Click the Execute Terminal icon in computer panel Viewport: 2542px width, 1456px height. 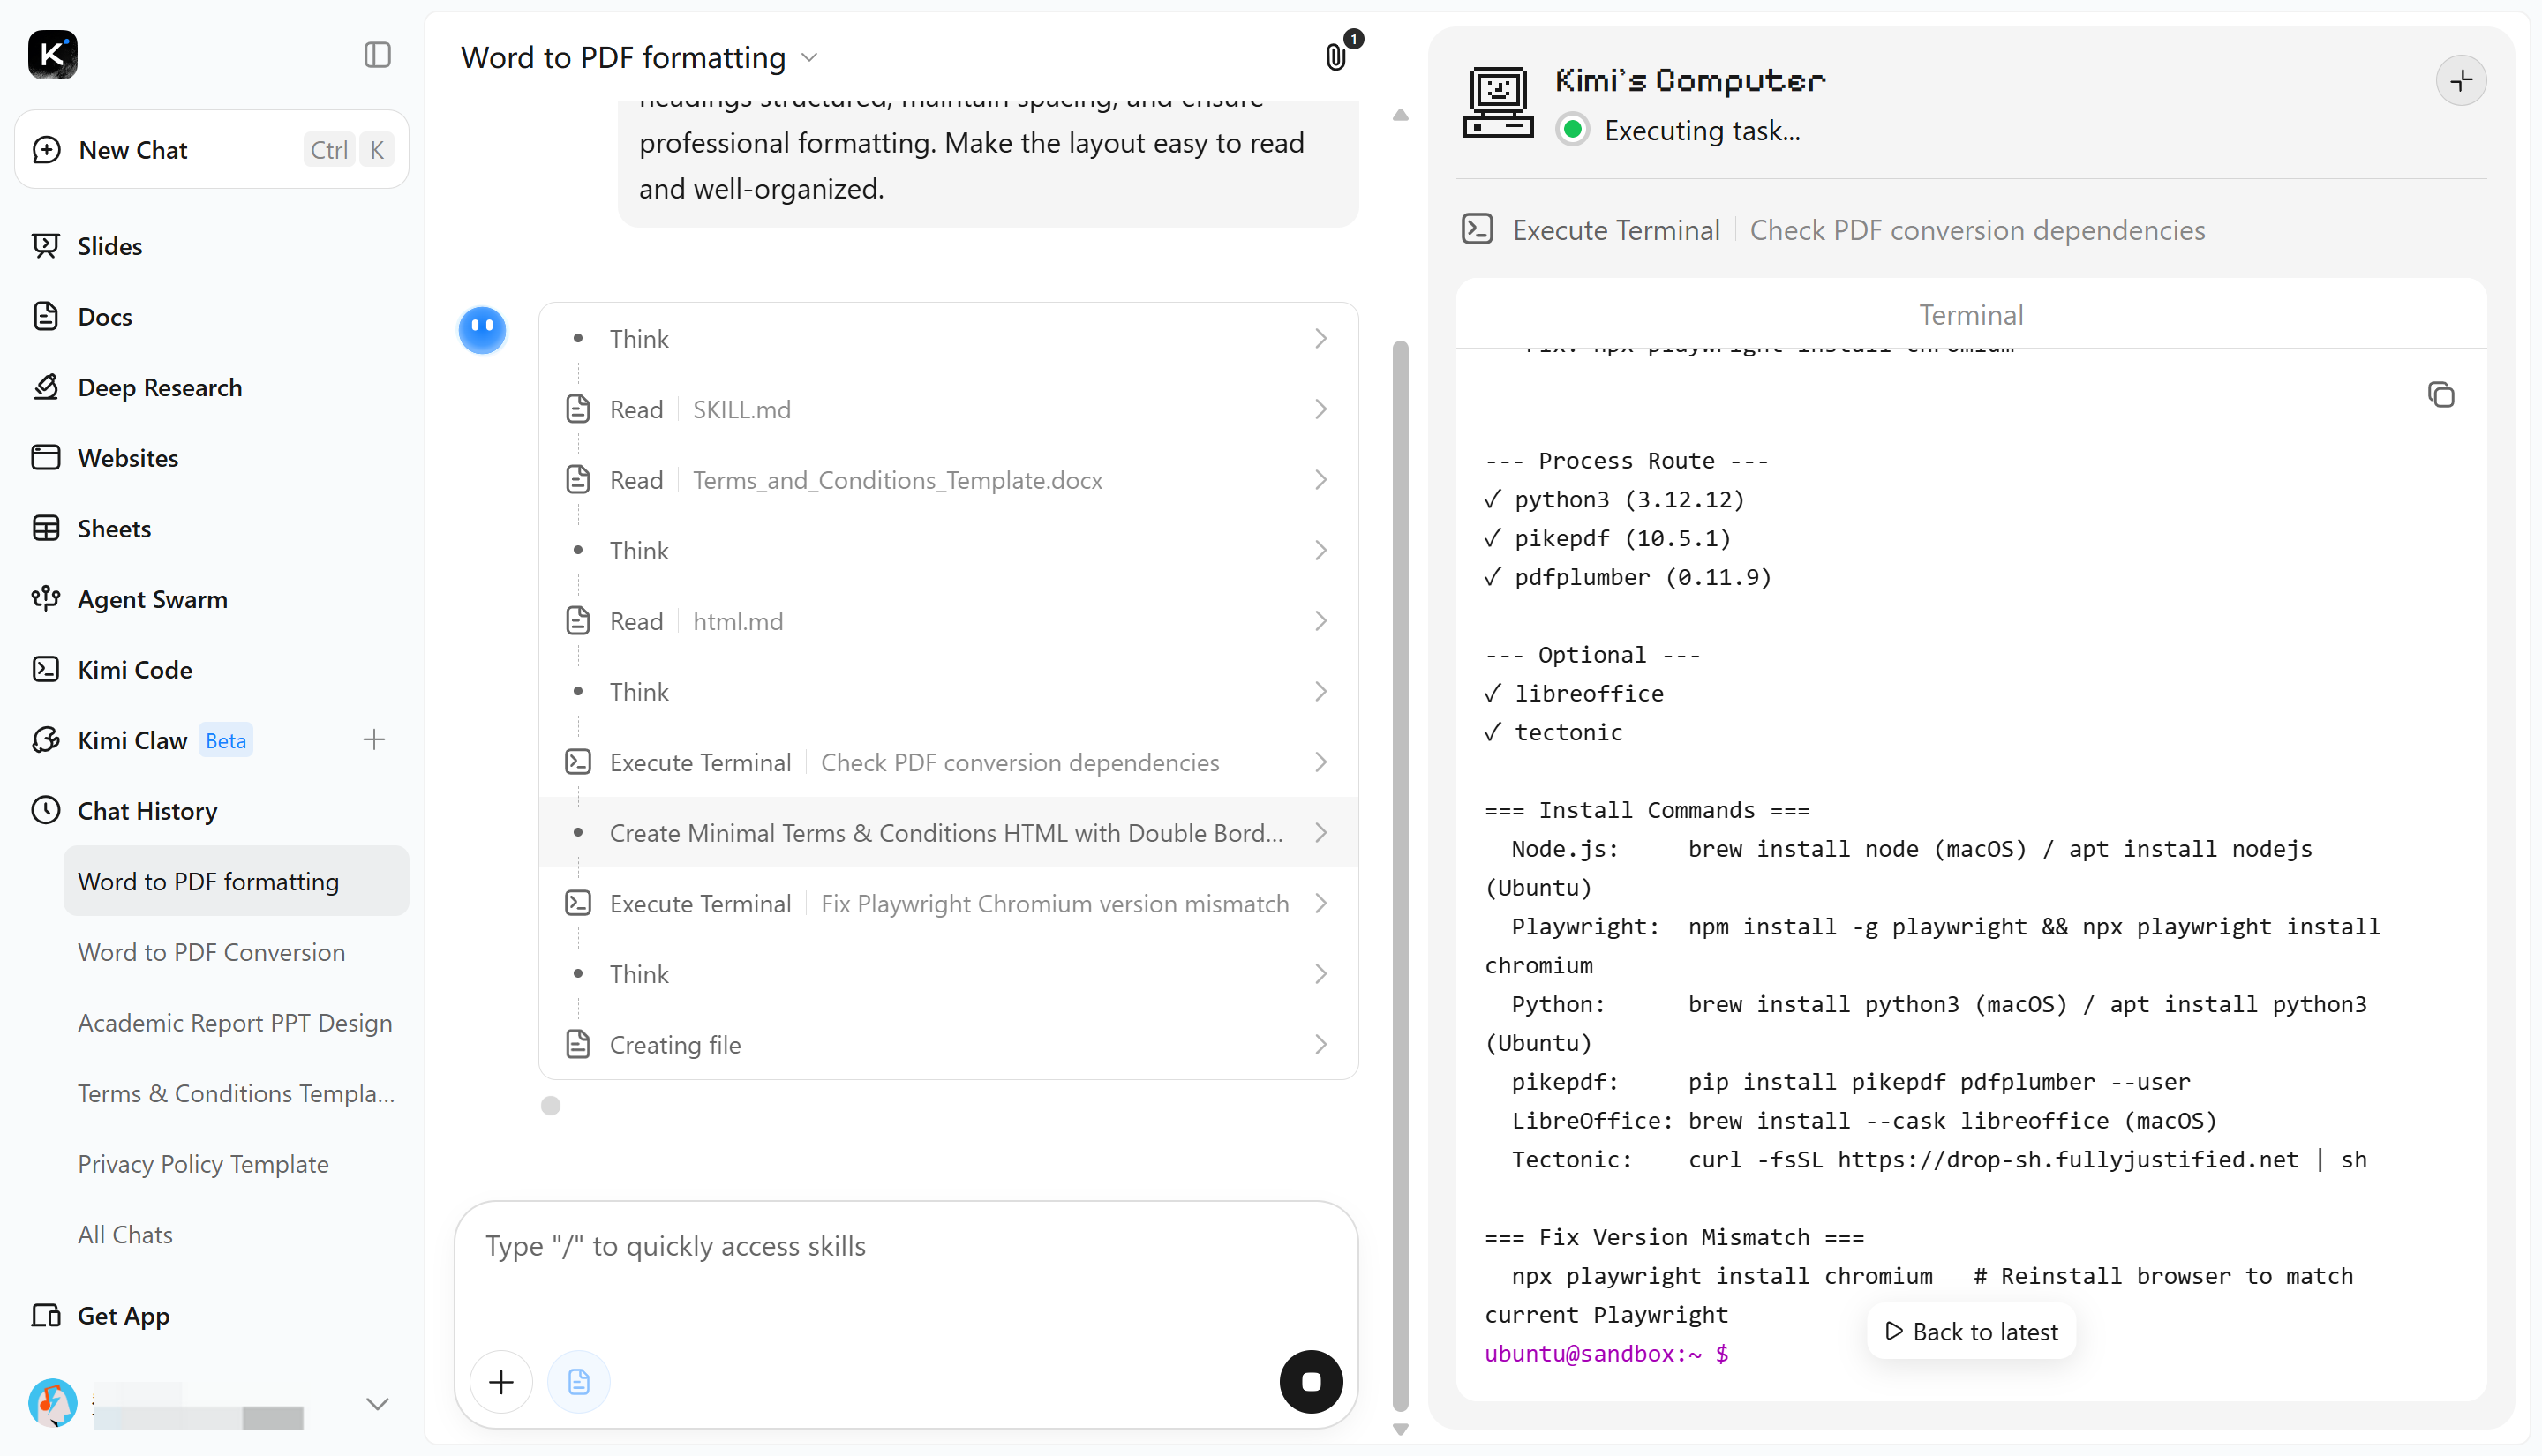(x=1478, y=229)
